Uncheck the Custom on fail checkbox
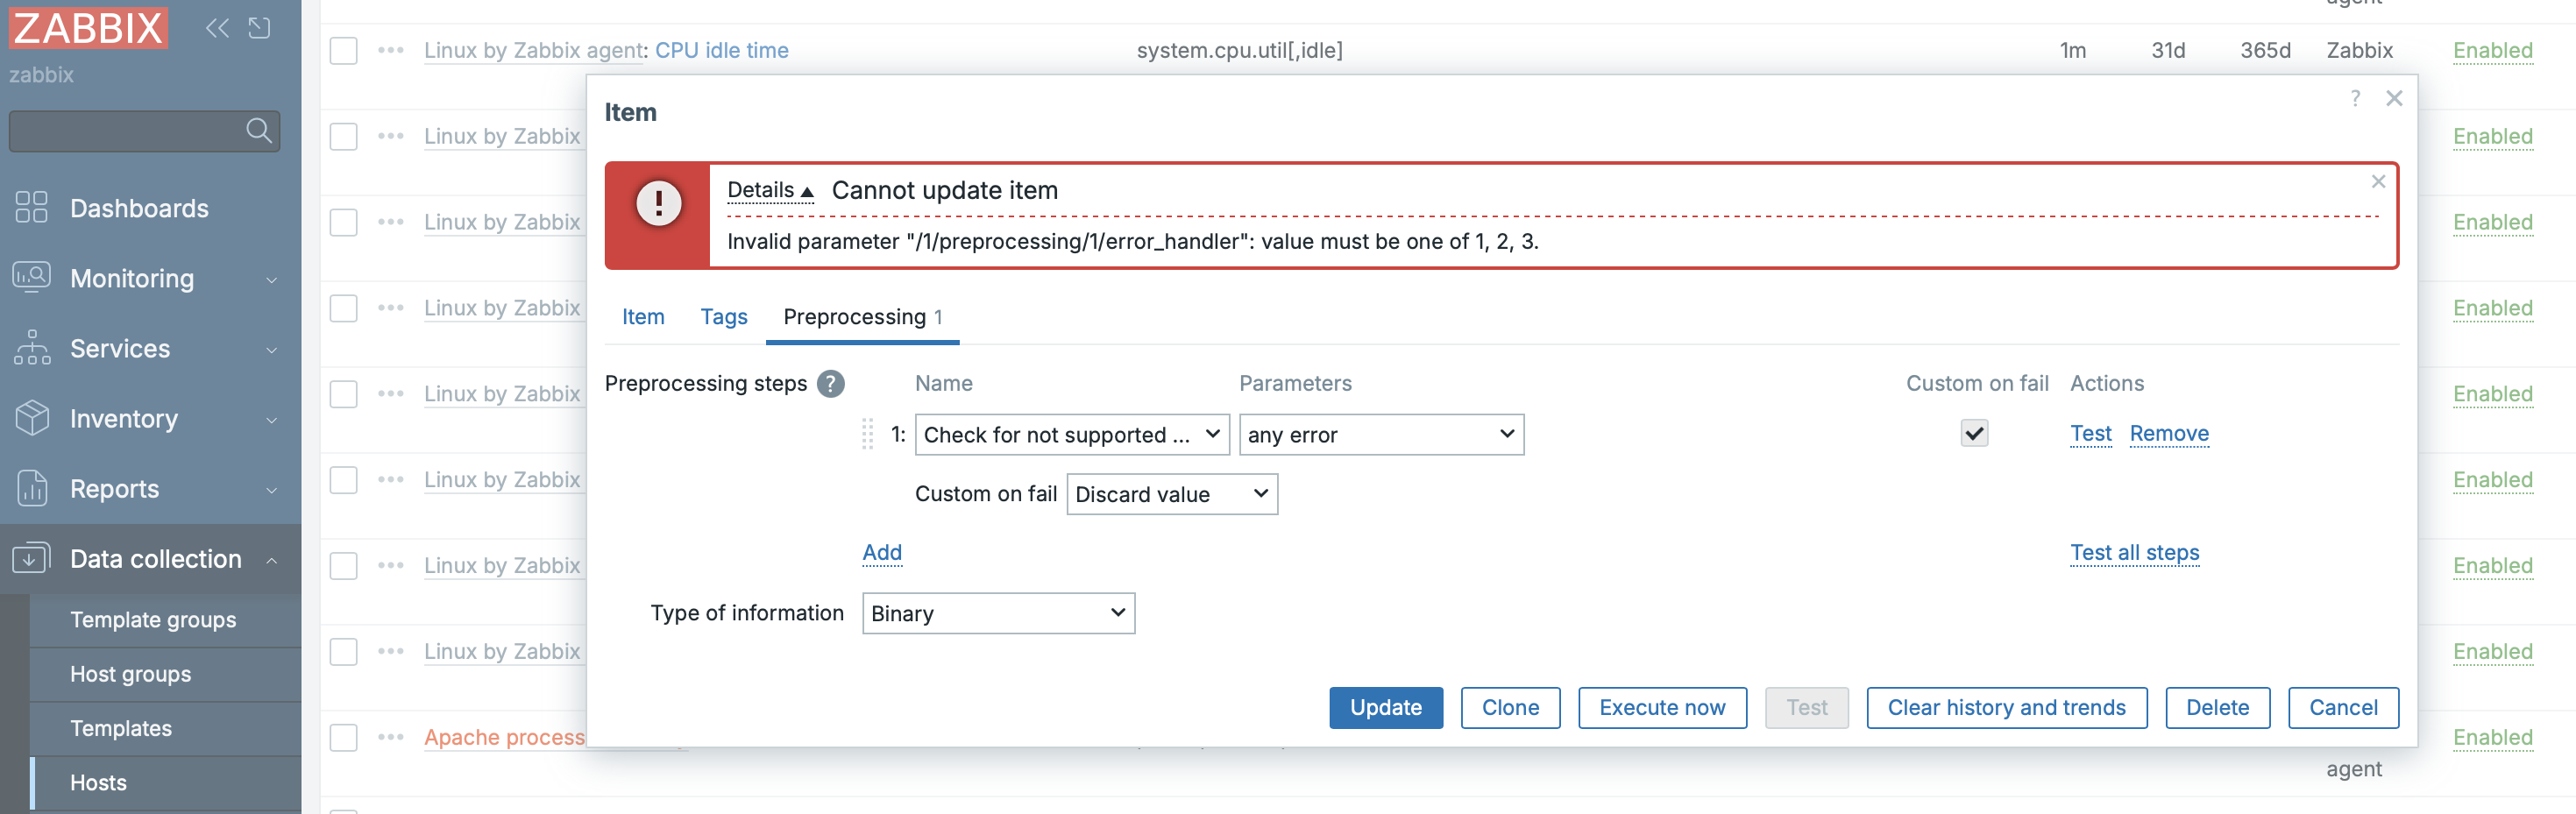 1973,433
